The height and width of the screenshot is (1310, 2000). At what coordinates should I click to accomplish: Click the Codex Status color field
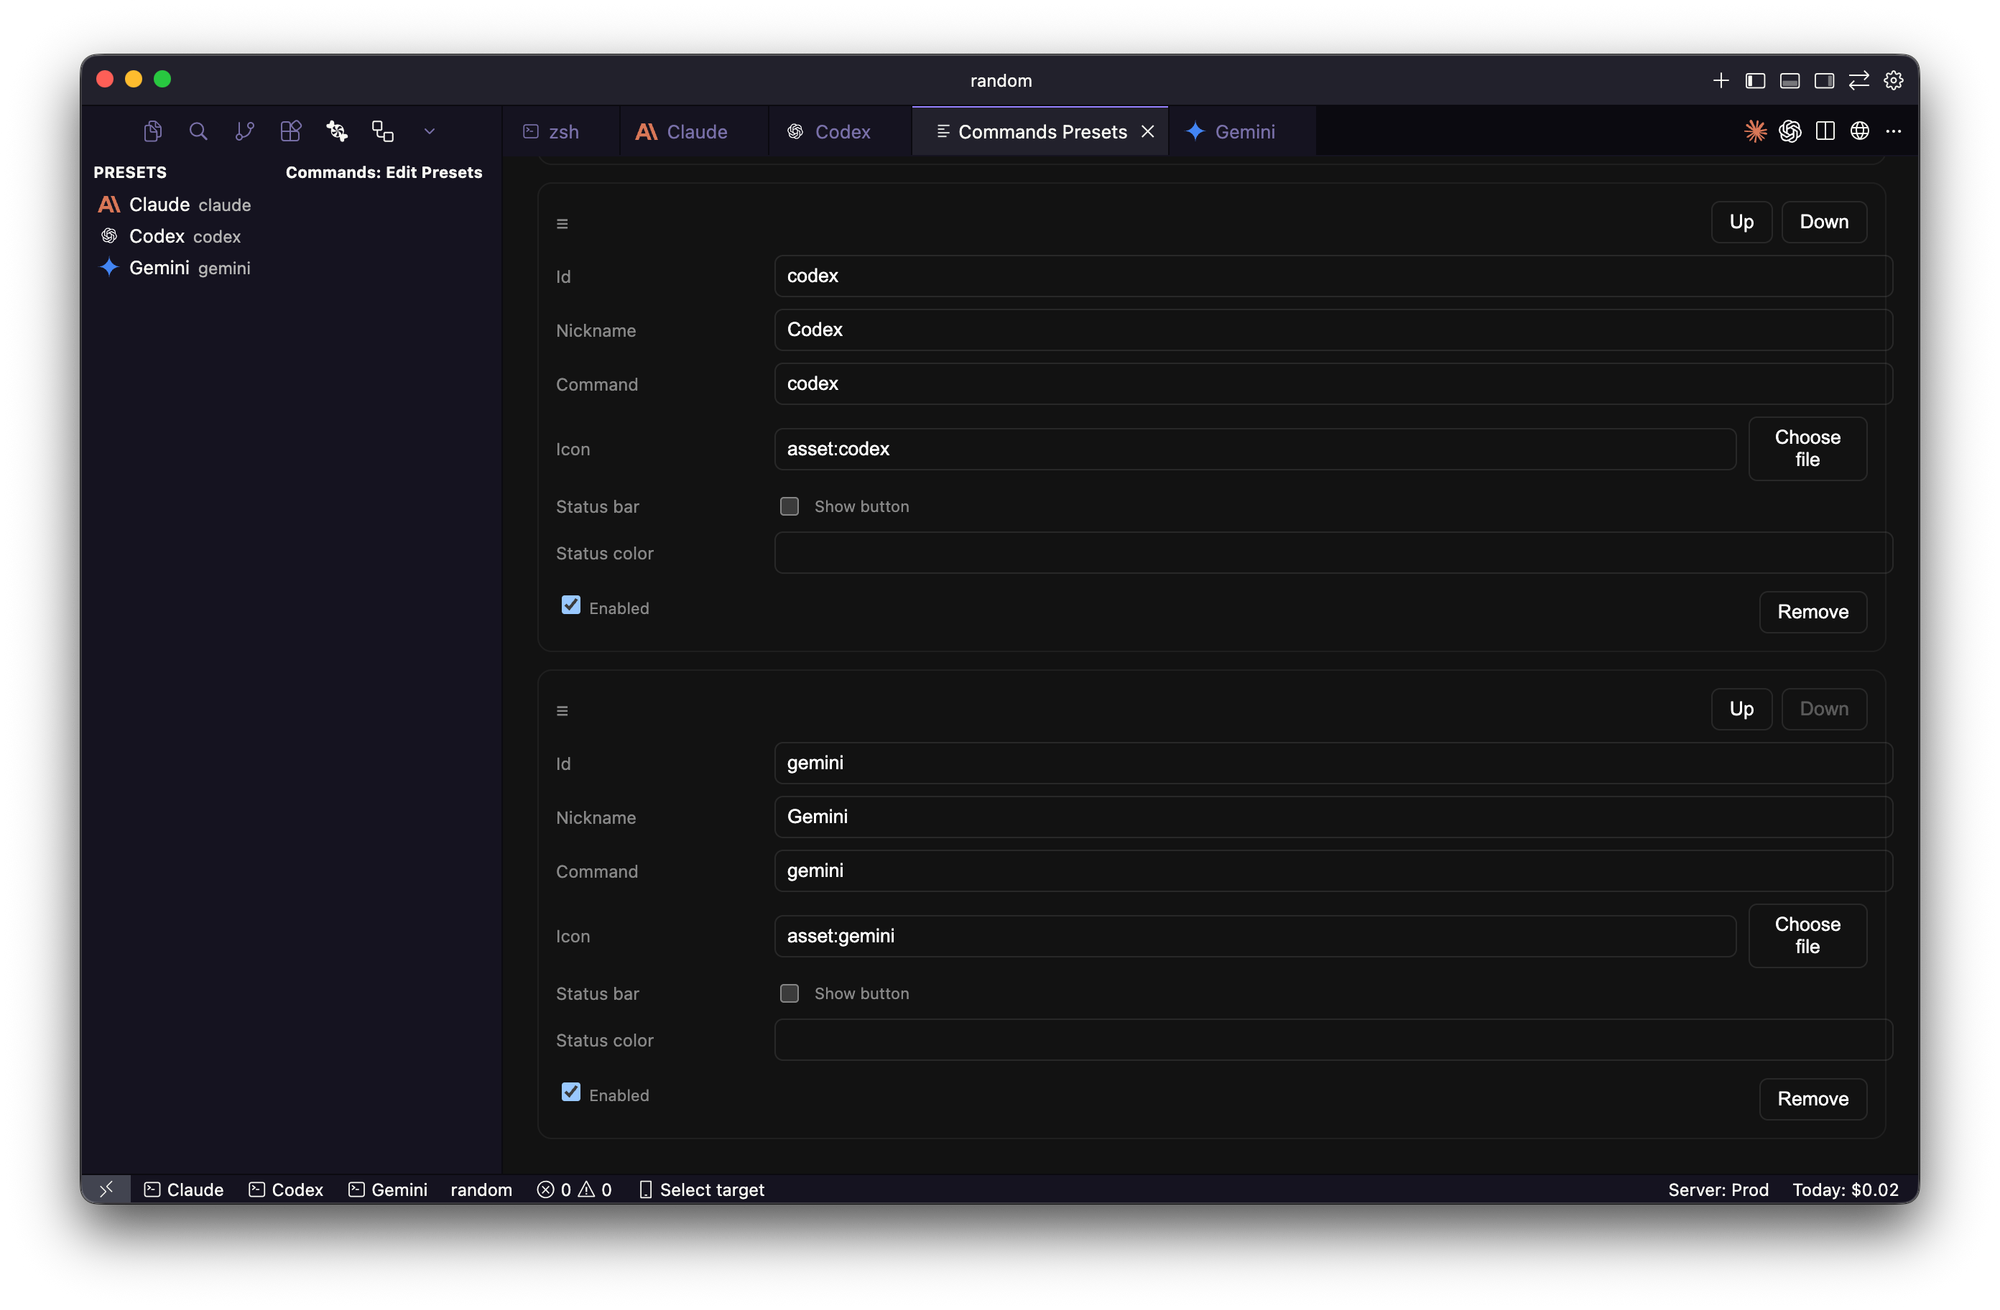(x=1332, y=553)
